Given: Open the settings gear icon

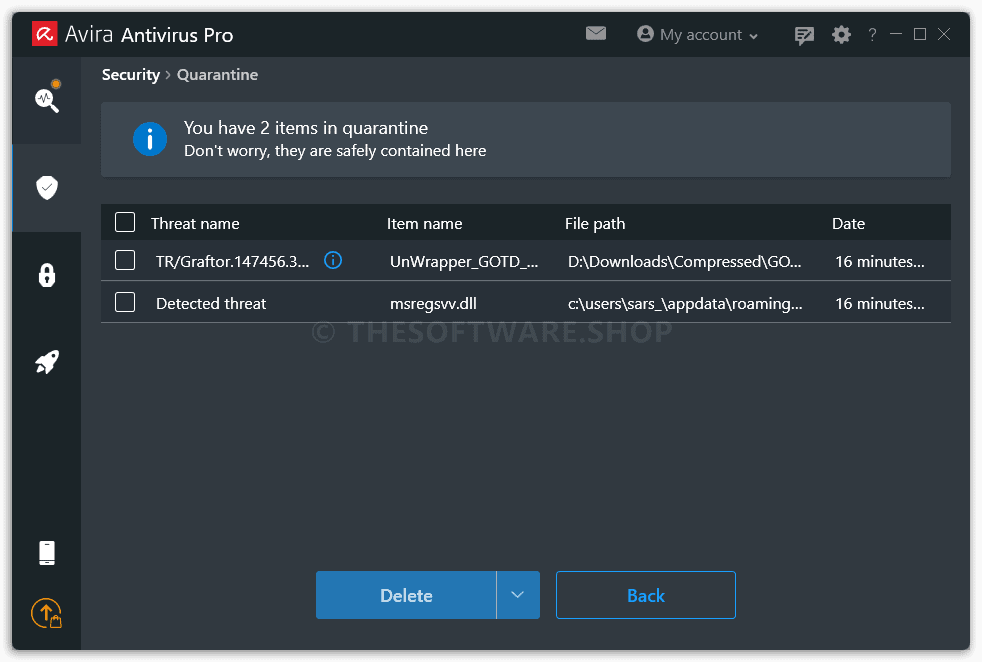Looking at the screenshot, I should tap(841, 34).
